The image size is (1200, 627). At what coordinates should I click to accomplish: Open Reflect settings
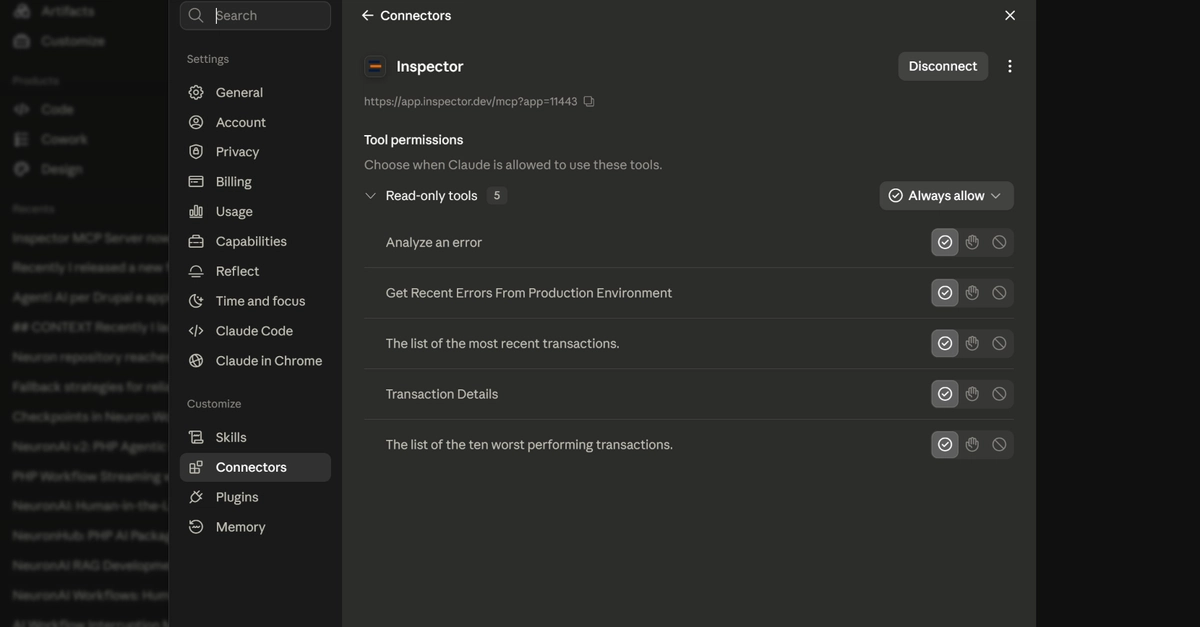255,271
